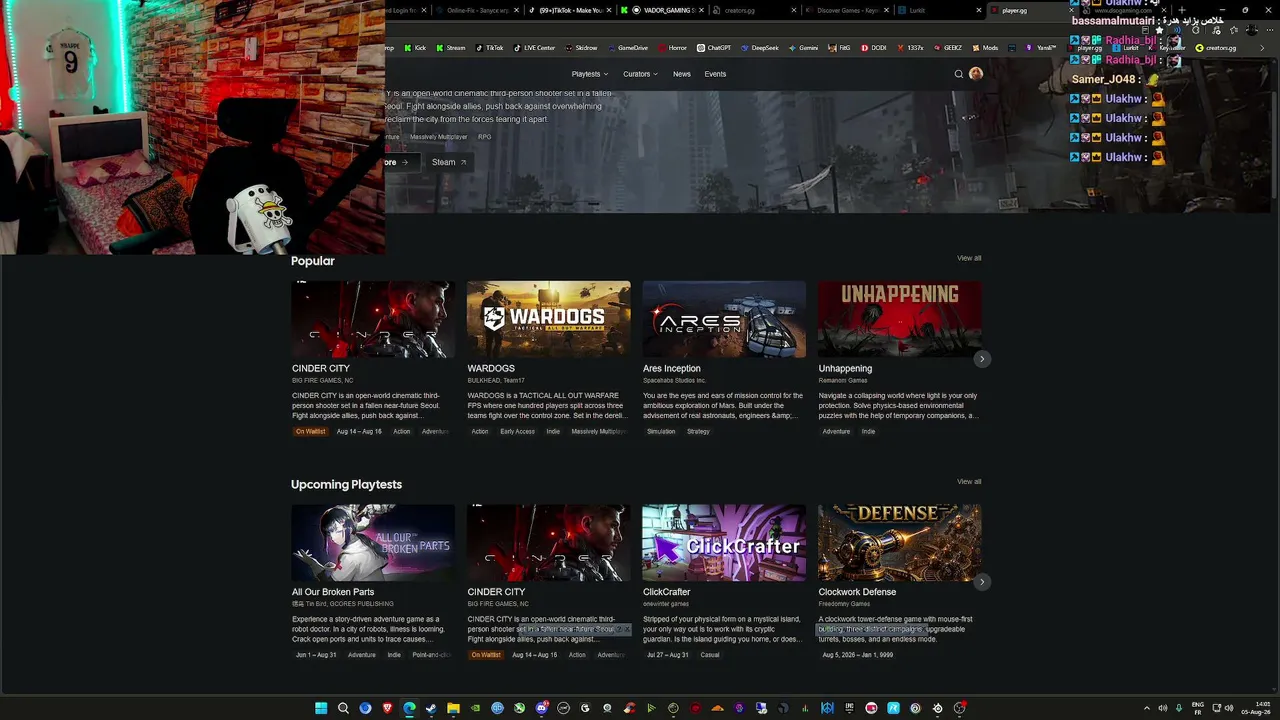The height and width of the screenshot is (720, 1280).
Task: Open the GameDrive bookmark
Action: pos(627,48)
